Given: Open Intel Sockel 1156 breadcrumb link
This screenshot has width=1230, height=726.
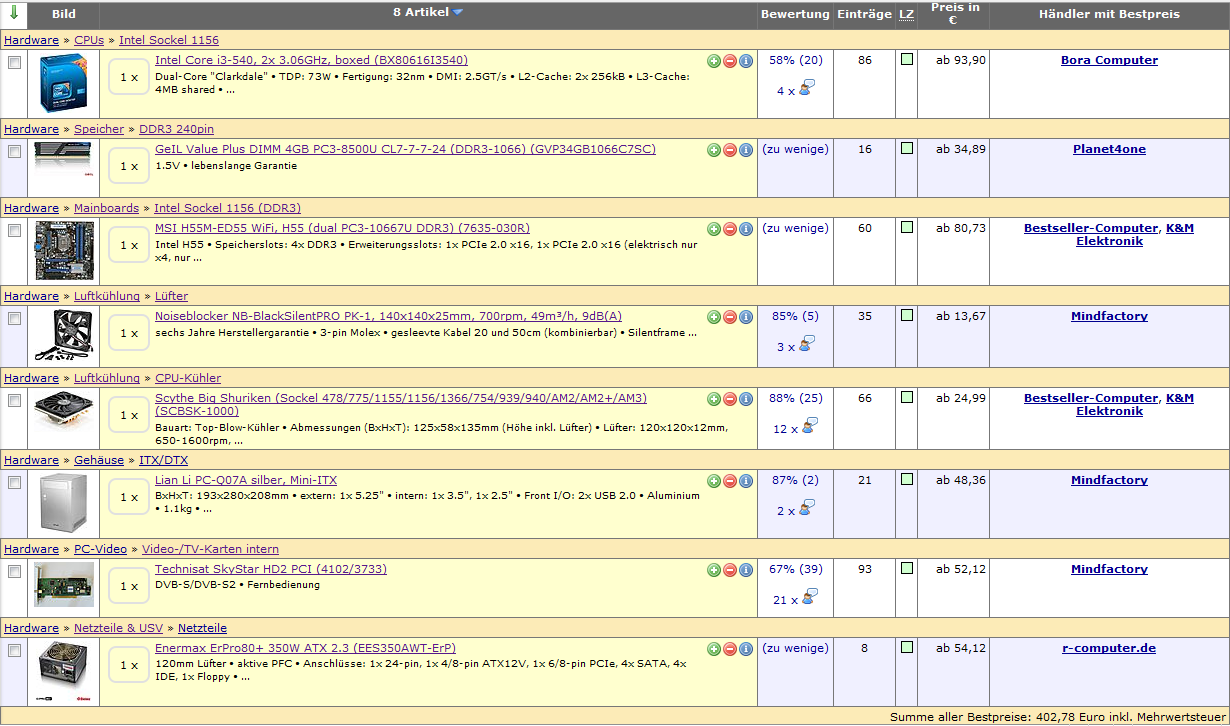Looking at the screenshot, I should (169, 40).
